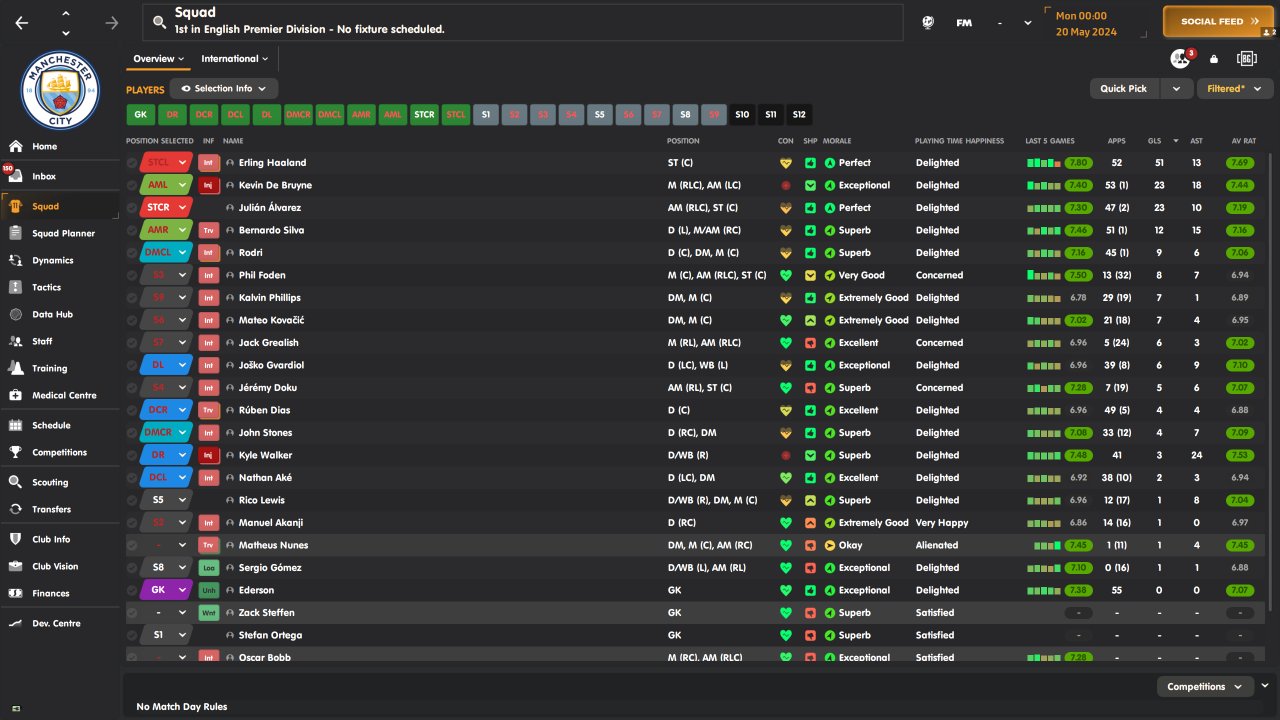Click the padlock icon near the top right
This screenshot has height=720, width=1280.
pyautogui.click(x=1214, y=59)
